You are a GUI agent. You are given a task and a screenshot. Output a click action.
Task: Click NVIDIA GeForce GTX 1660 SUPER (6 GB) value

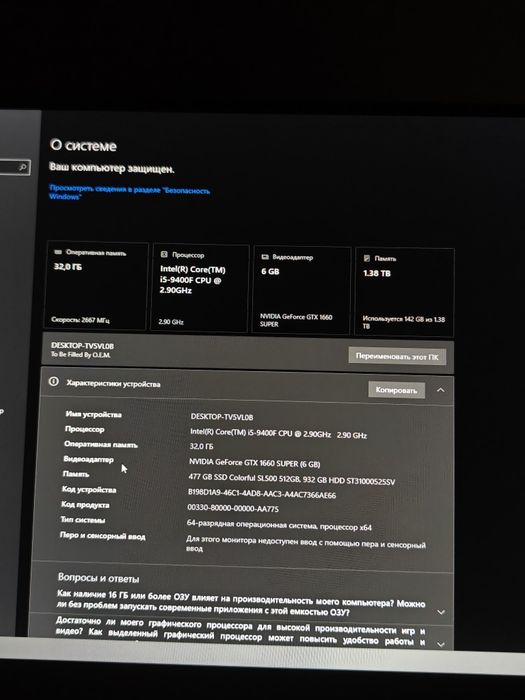[254, 463]
